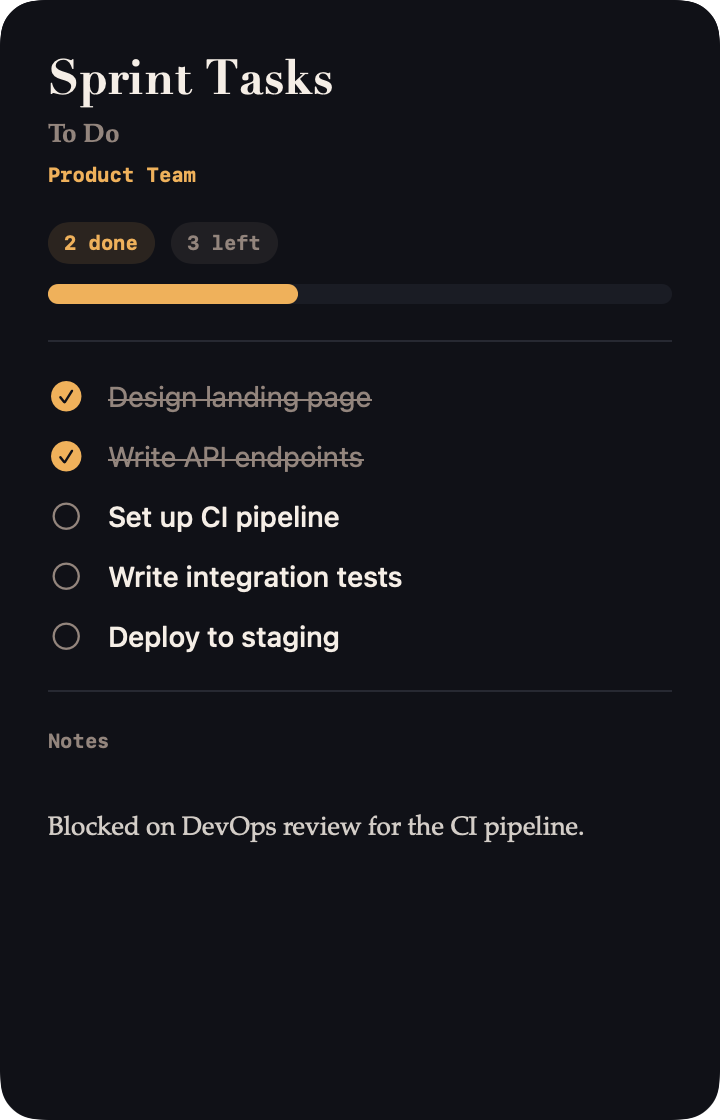Select the Set up CI pipeline task text
The image size is (720, 1120).
click(x=224, y=516)
